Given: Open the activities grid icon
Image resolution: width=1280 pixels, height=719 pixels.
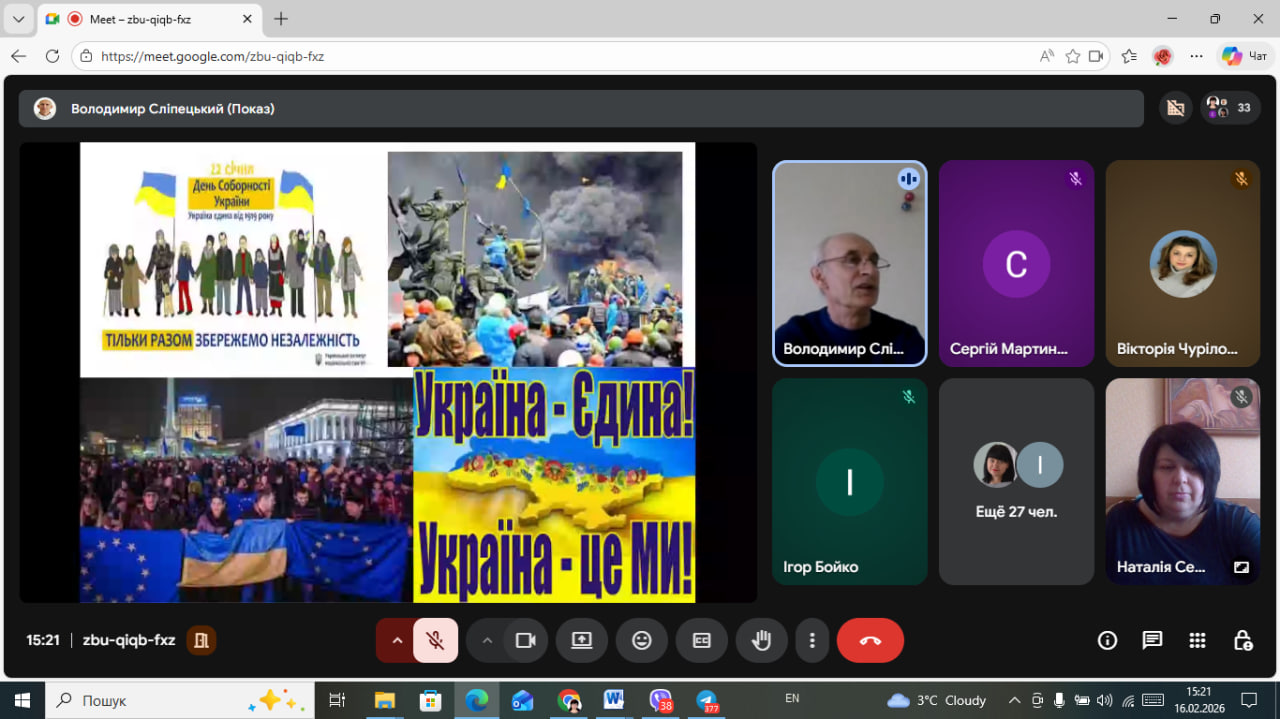Looking at the screenshot, I should [1197, 641].
